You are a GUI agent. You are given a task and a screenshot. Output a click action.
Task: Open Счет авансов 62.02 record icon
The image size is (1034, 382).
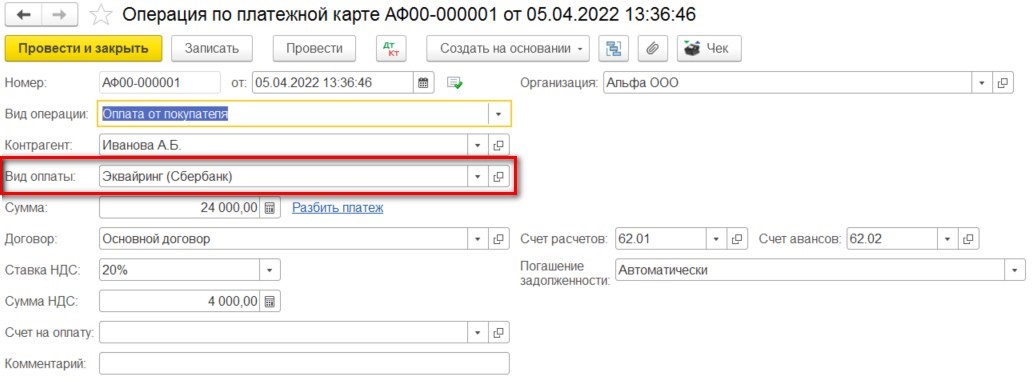(x=968, y=239)
